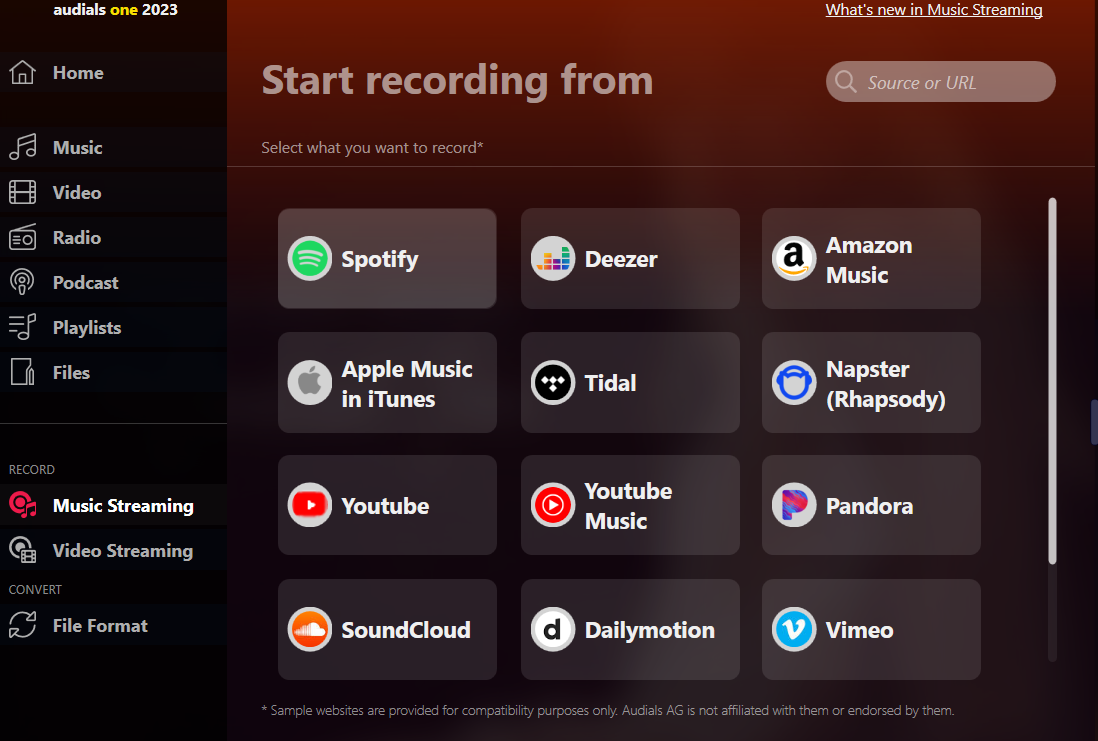Click the Video Streaming record icon
The height and width of the screenshot is (741, 1098).
22,550
